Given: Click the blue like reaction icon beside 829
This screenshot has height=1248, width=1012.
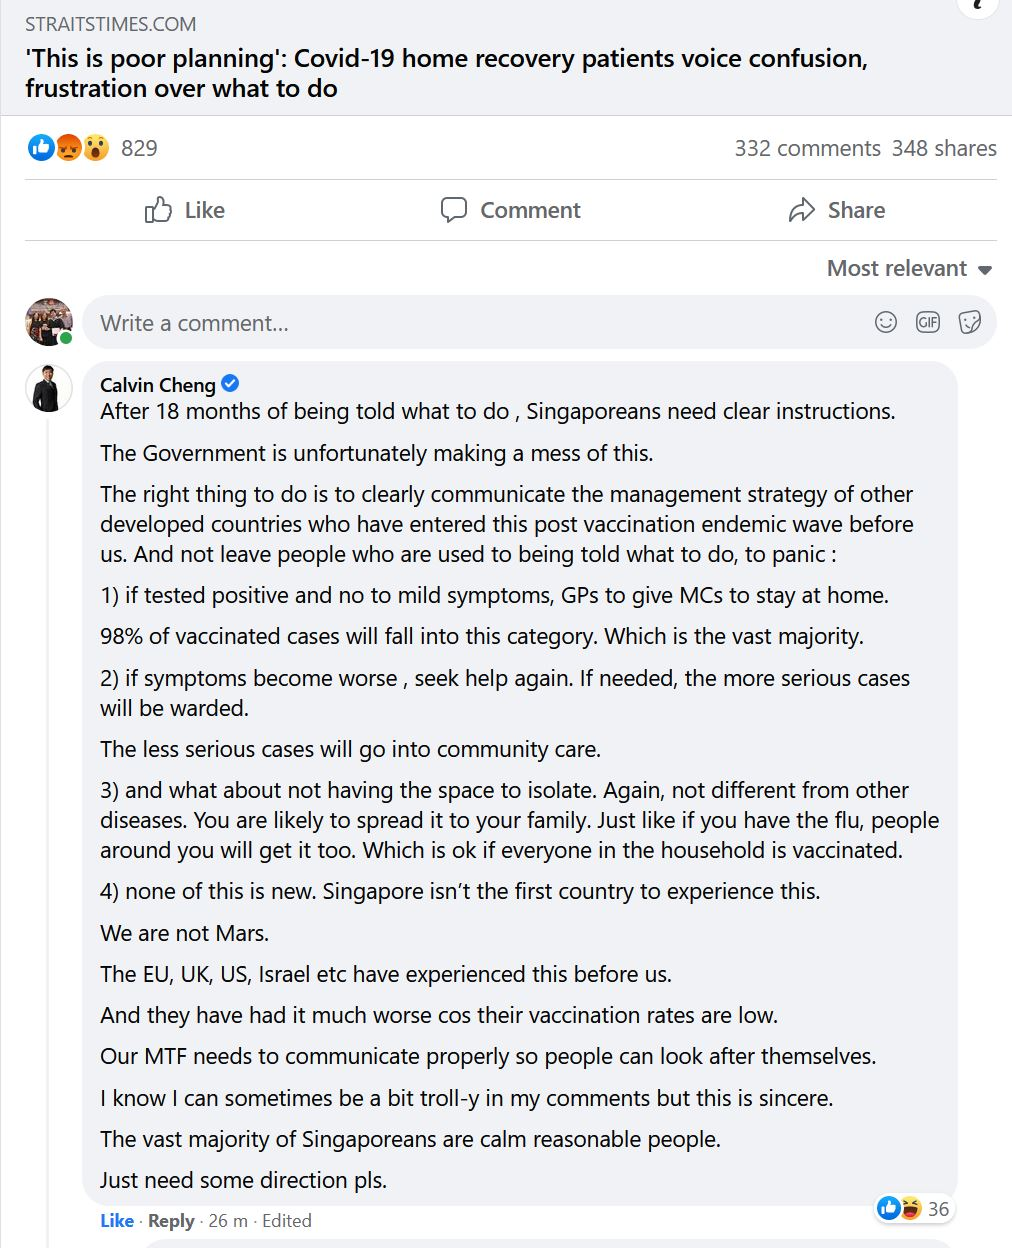Looking at the screenshot, I should coord(41,148).
